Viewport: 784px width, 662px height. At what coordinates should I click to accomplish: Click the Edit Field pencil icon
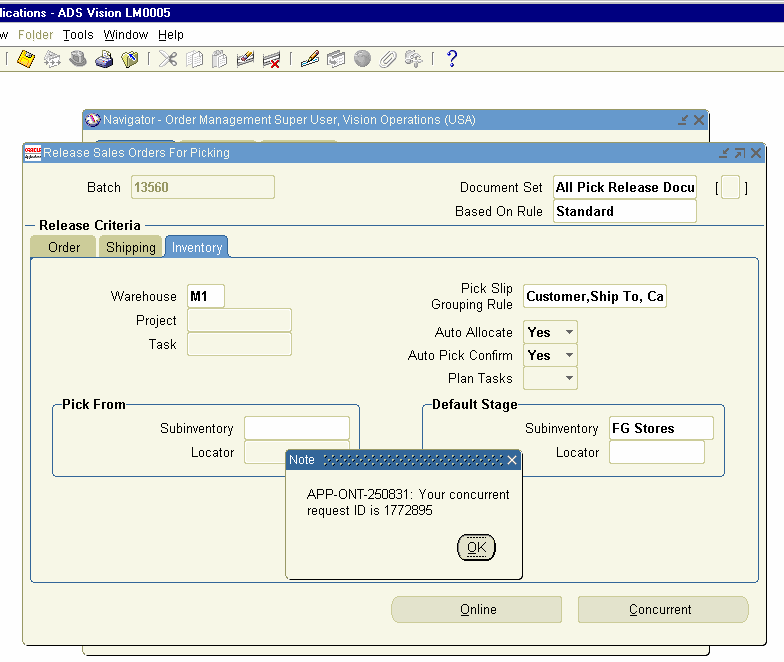[x=310, y=59]
